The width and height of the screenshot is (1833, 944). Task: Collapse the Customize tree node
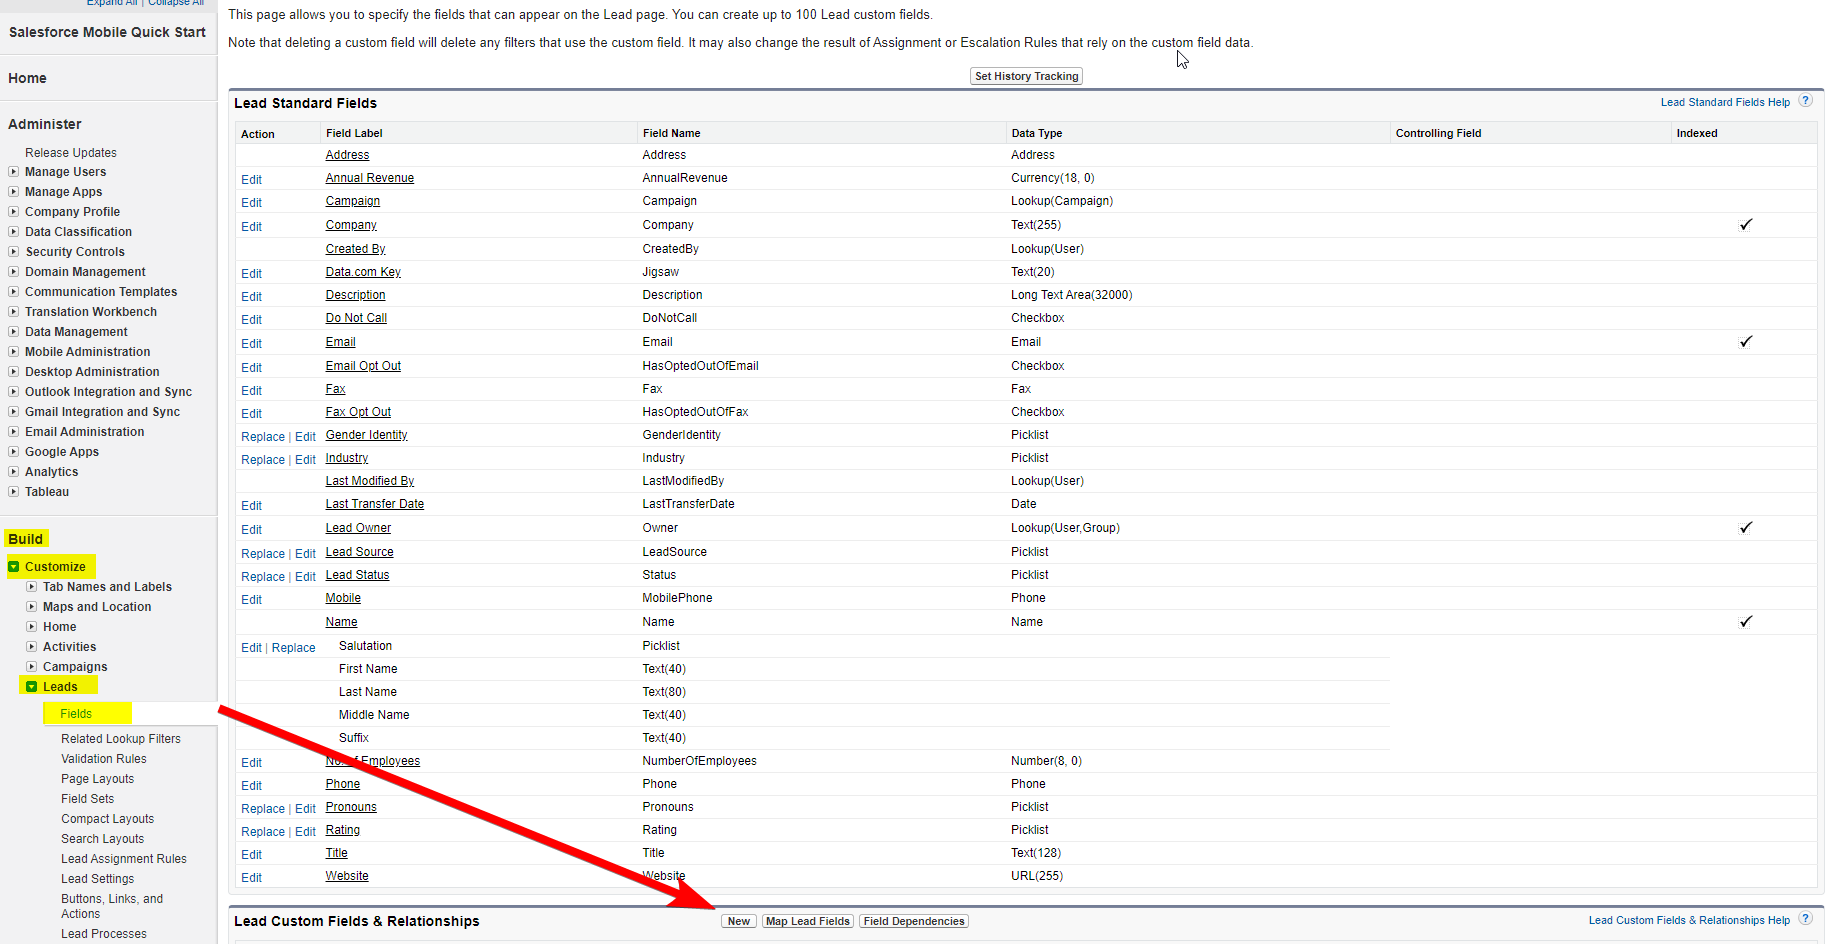click(x=14, y=567)
